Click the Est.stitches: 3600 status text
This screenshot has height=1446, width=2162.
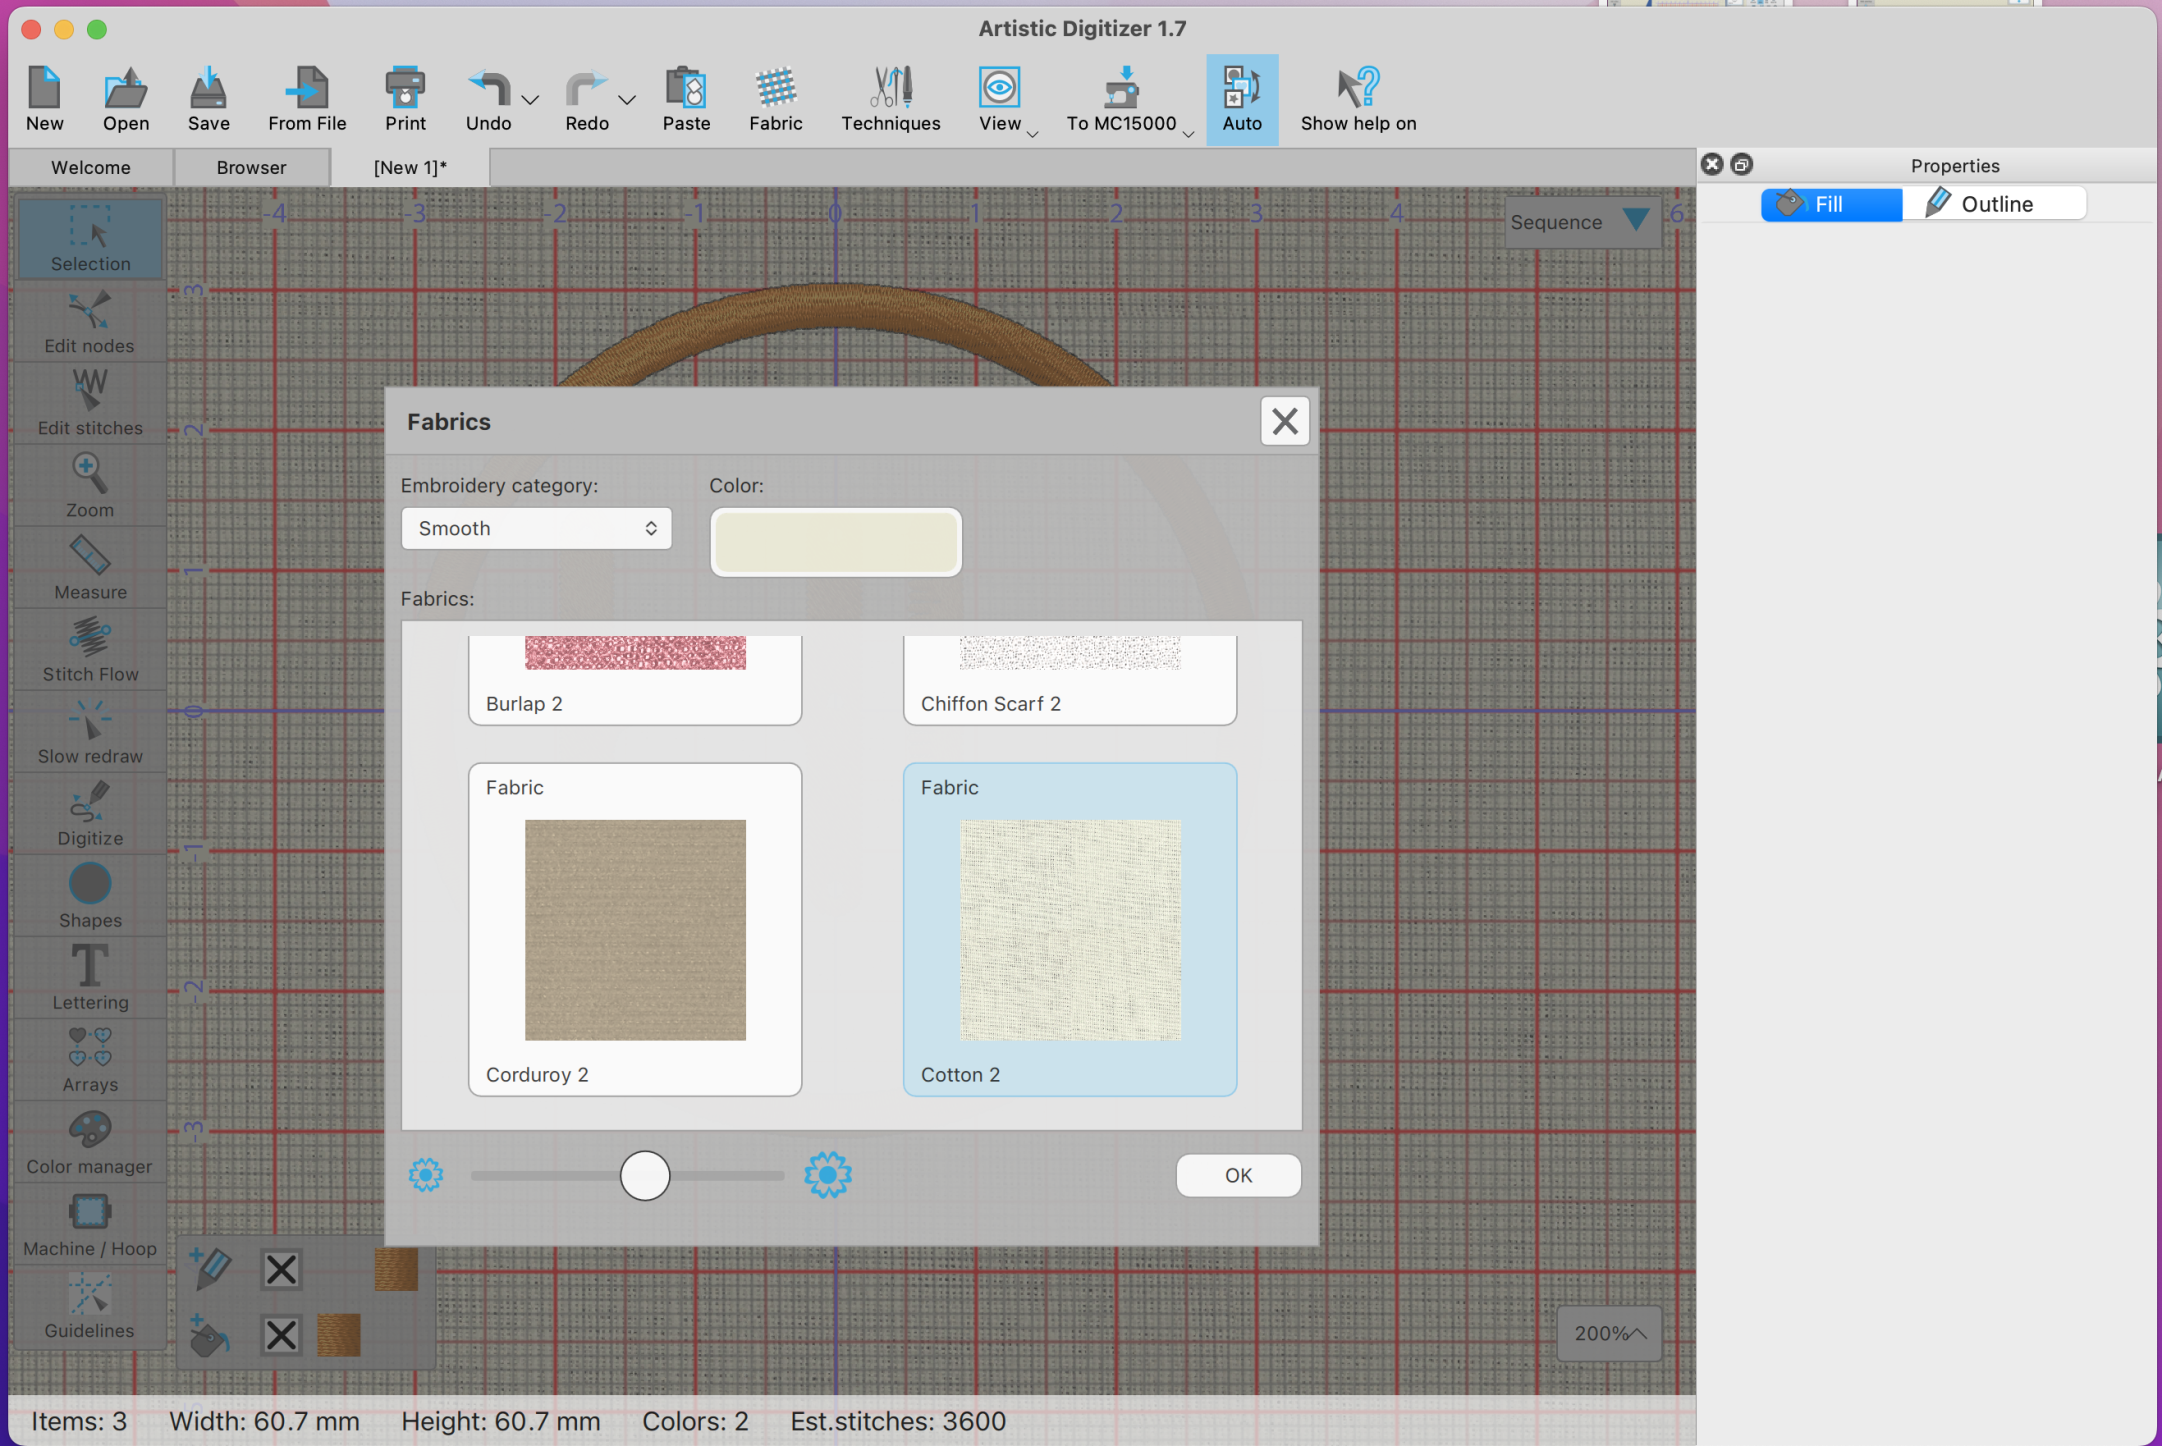[x=897, y=1421]
